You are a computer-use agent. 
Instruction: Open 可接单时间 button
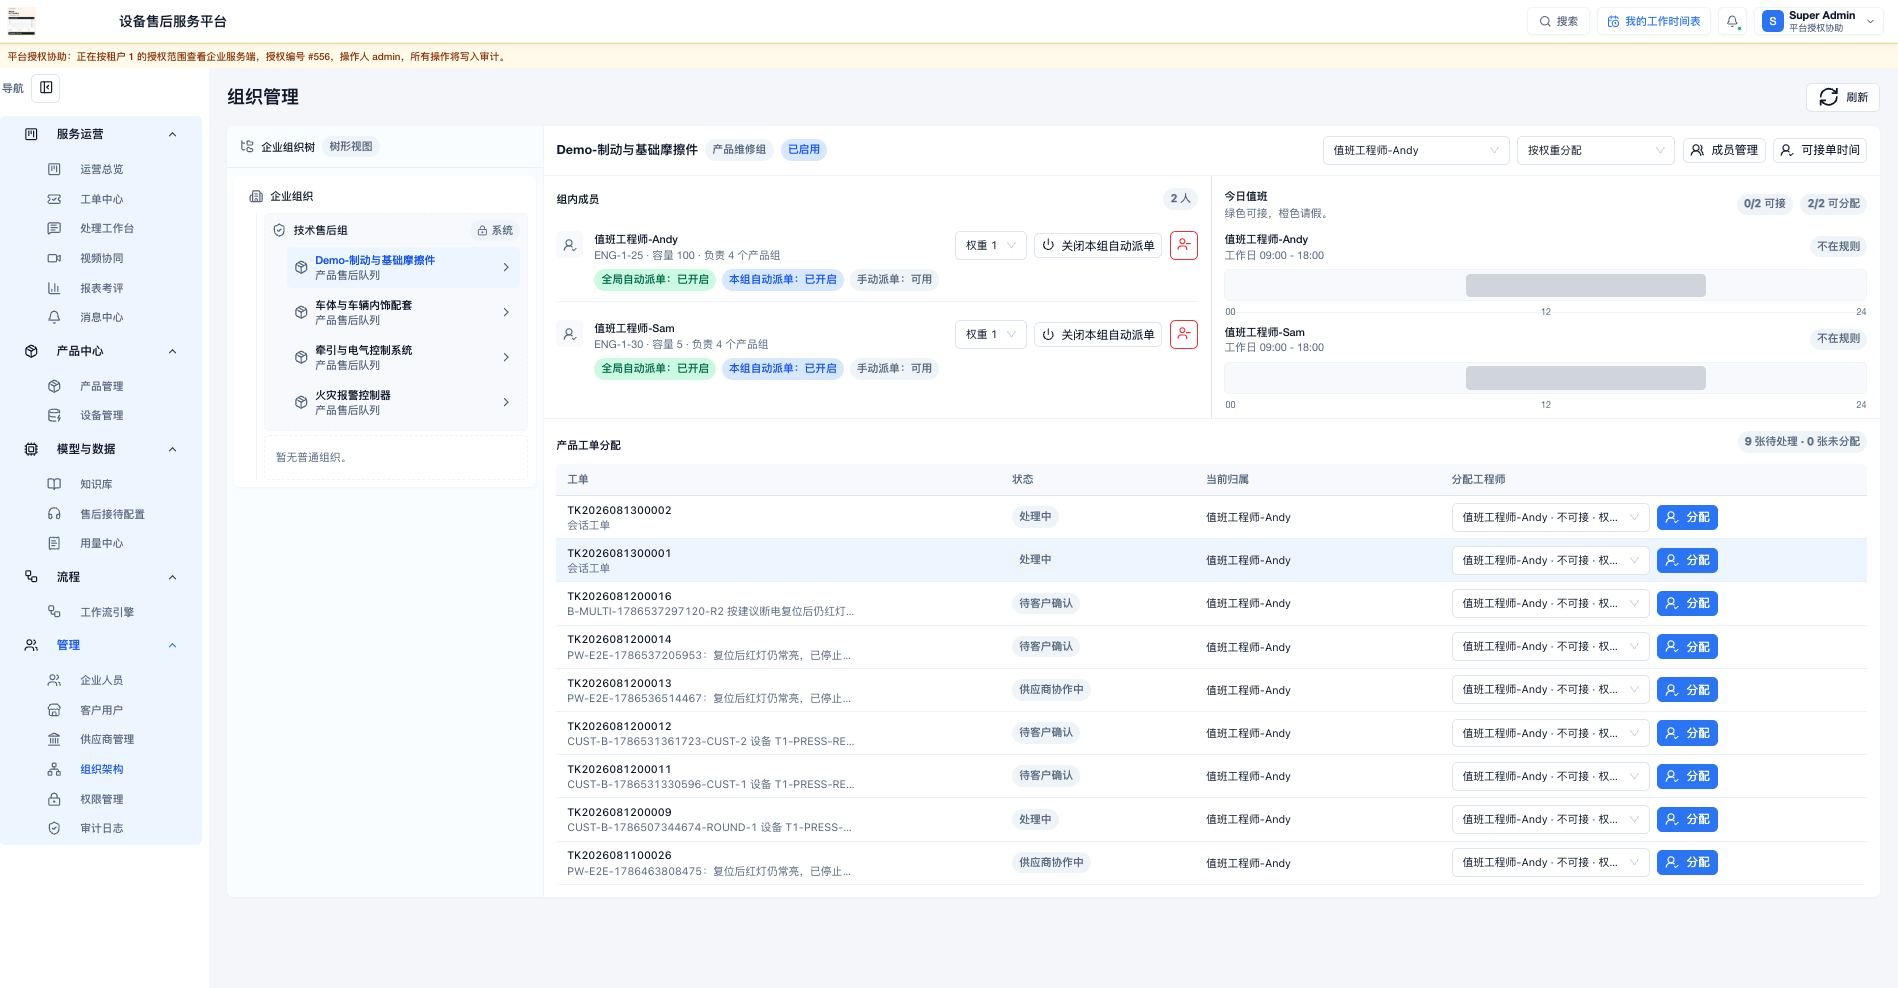click(1820, 150)
